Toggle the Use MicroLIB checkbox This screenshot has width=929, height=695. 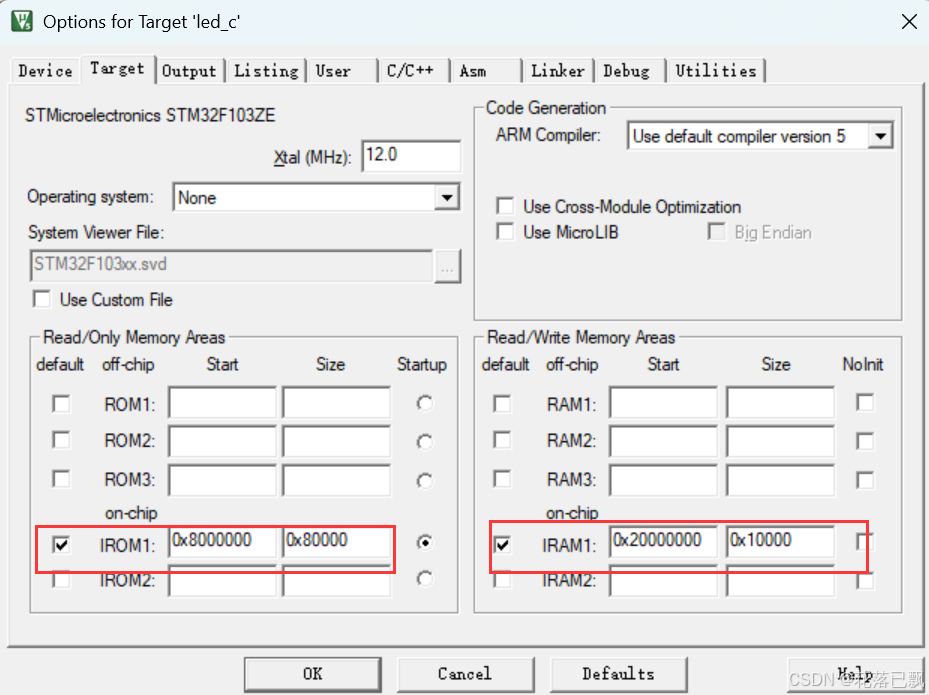coord(505,232)
